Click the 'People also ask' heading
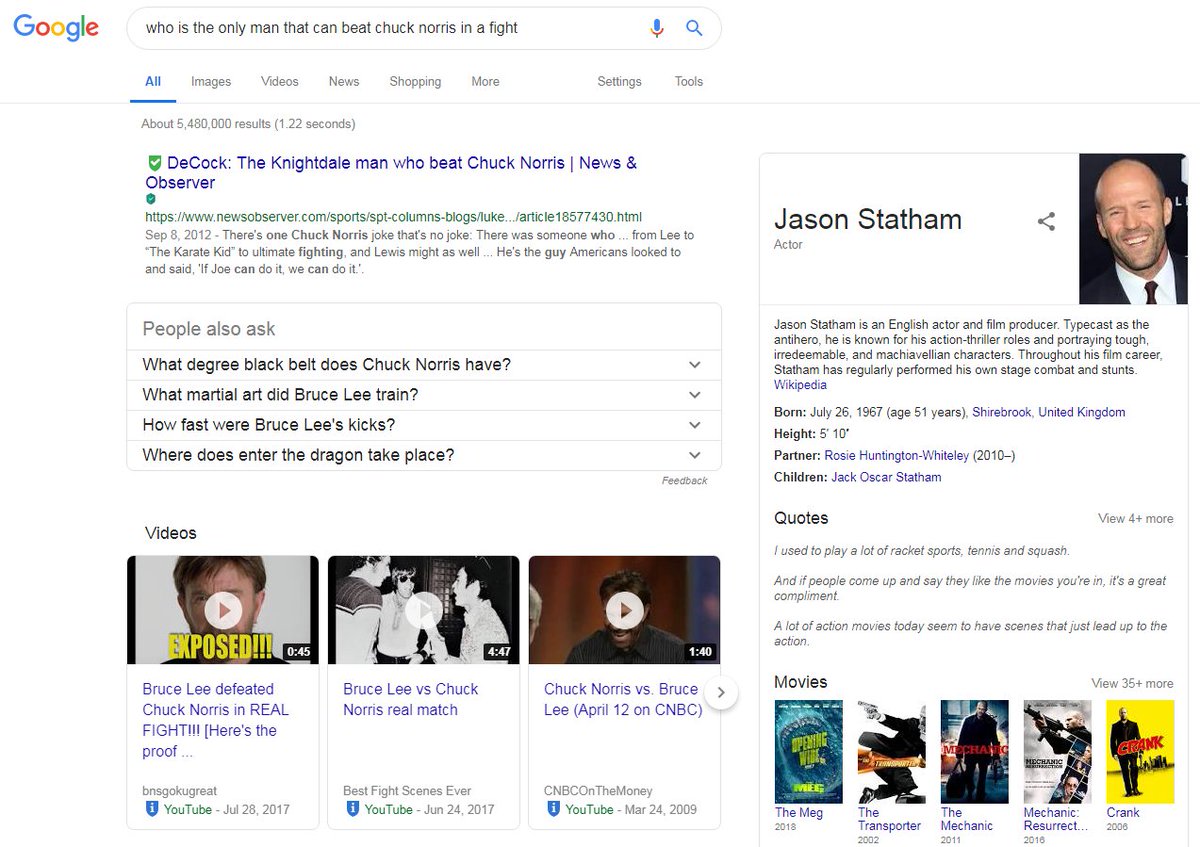The width and height of the screenshot is (1200, 847). (209, 329)
